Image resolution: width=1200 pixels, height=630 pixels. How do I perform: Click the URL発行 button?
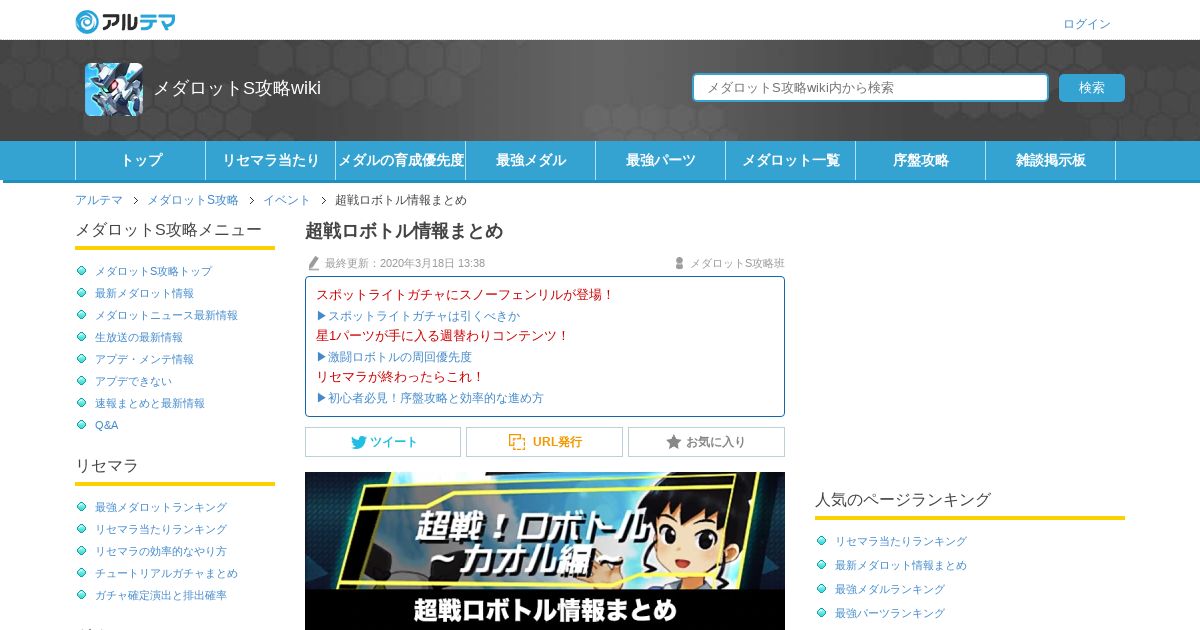pyautogui.click(x=544, y=442)
